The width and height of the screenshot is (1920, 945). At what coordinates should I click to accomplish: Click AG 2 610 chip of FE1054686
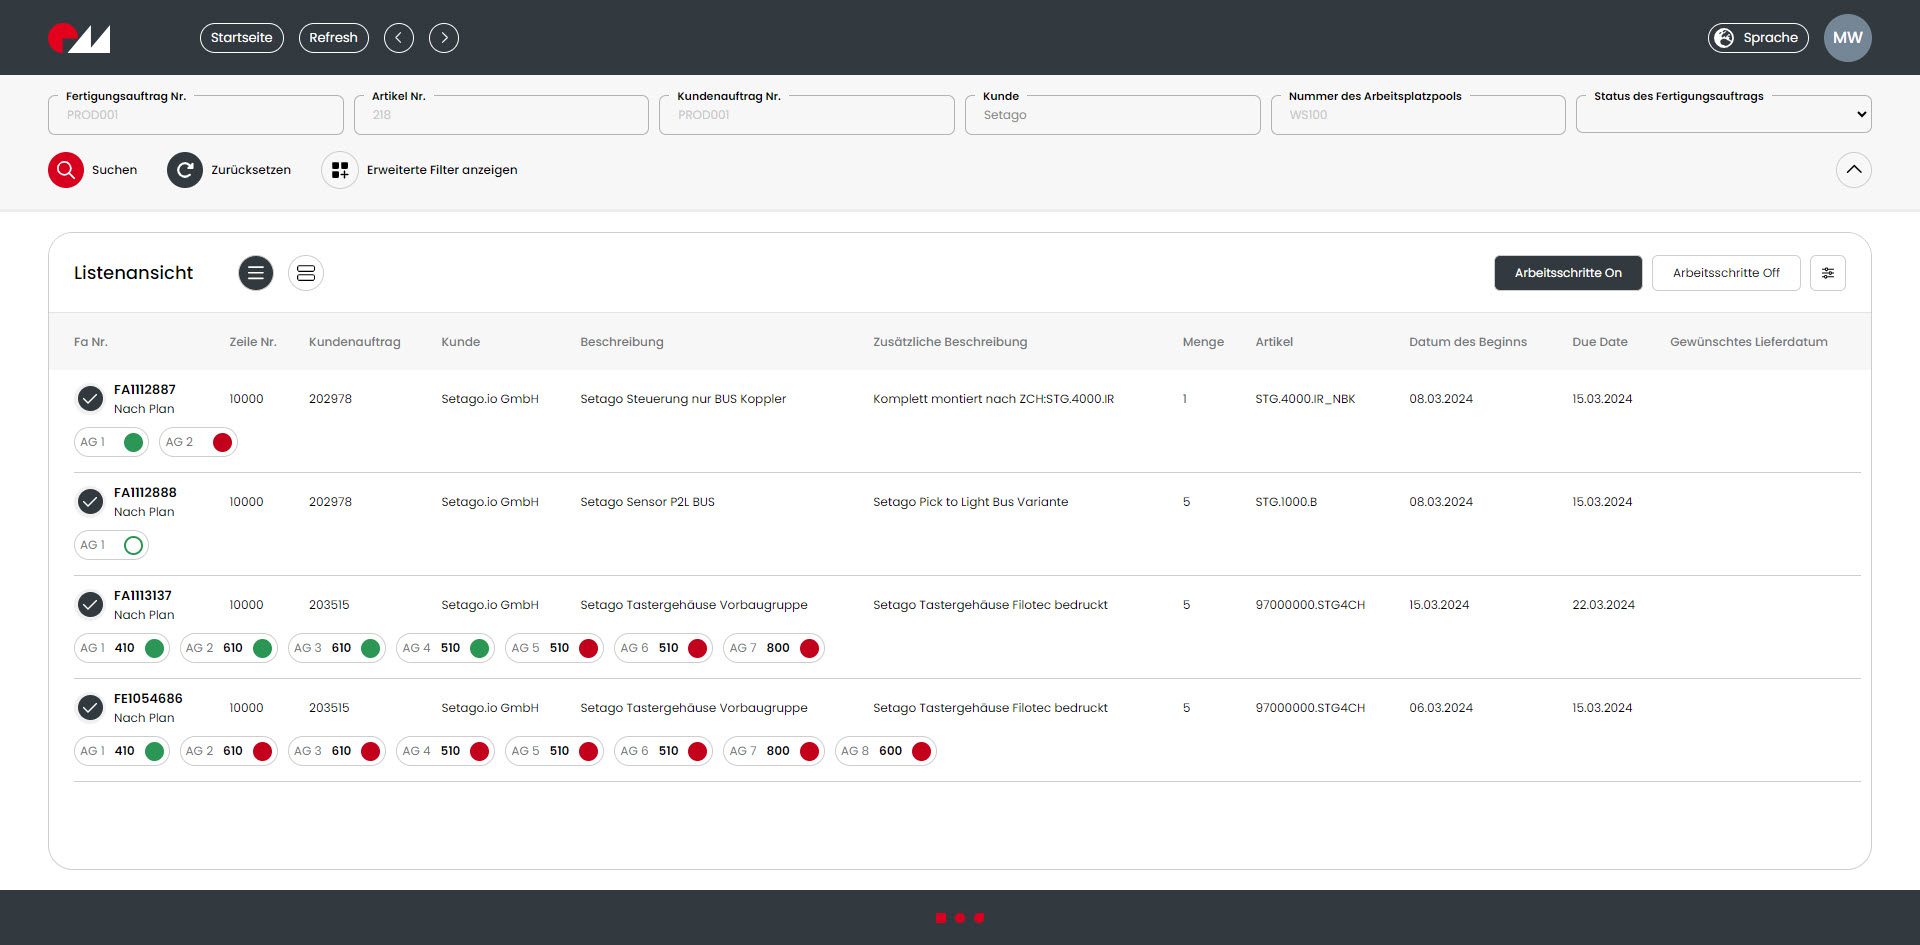(x=229, y=751)
